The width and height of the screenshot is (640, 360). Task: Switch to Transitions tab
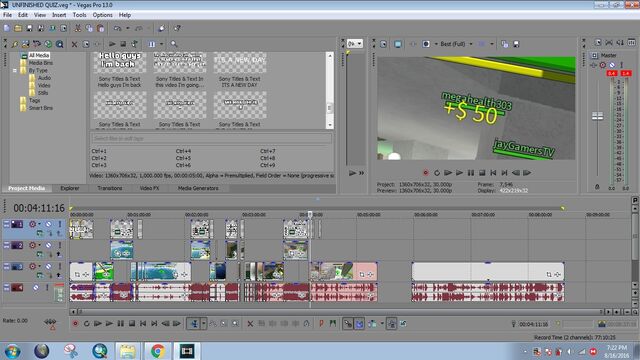point(110,188)
